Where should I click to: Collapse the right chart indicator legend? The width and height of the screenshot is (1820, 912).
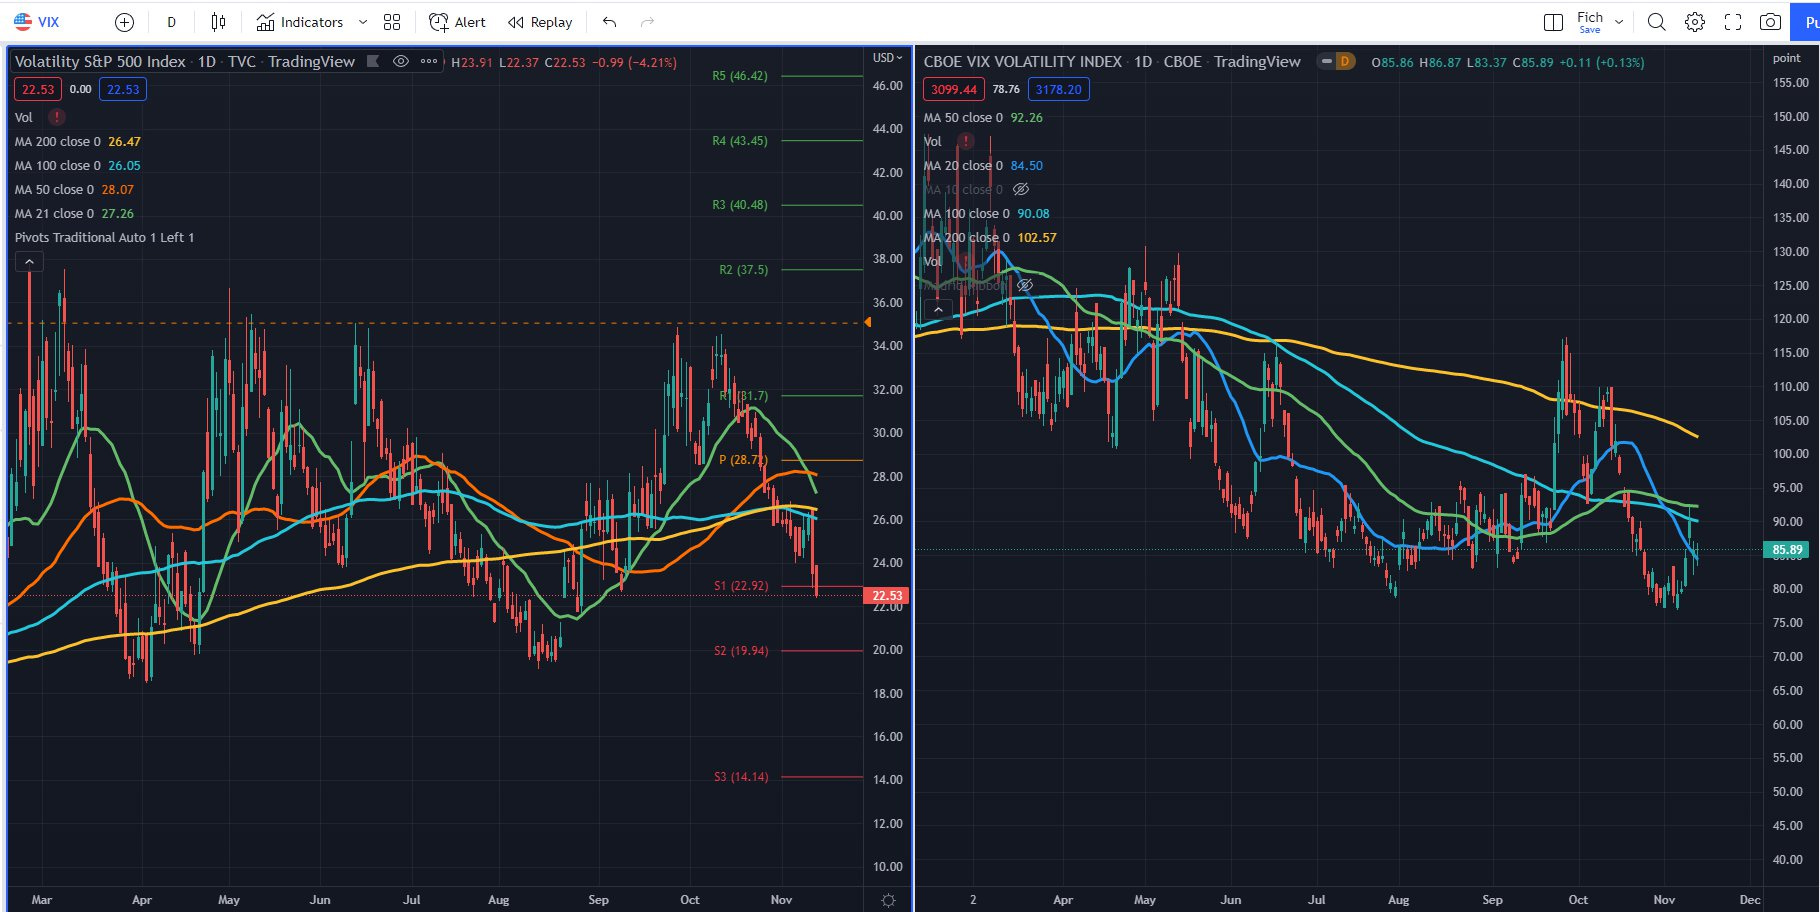pyautogui.click(x=938, y=310)
